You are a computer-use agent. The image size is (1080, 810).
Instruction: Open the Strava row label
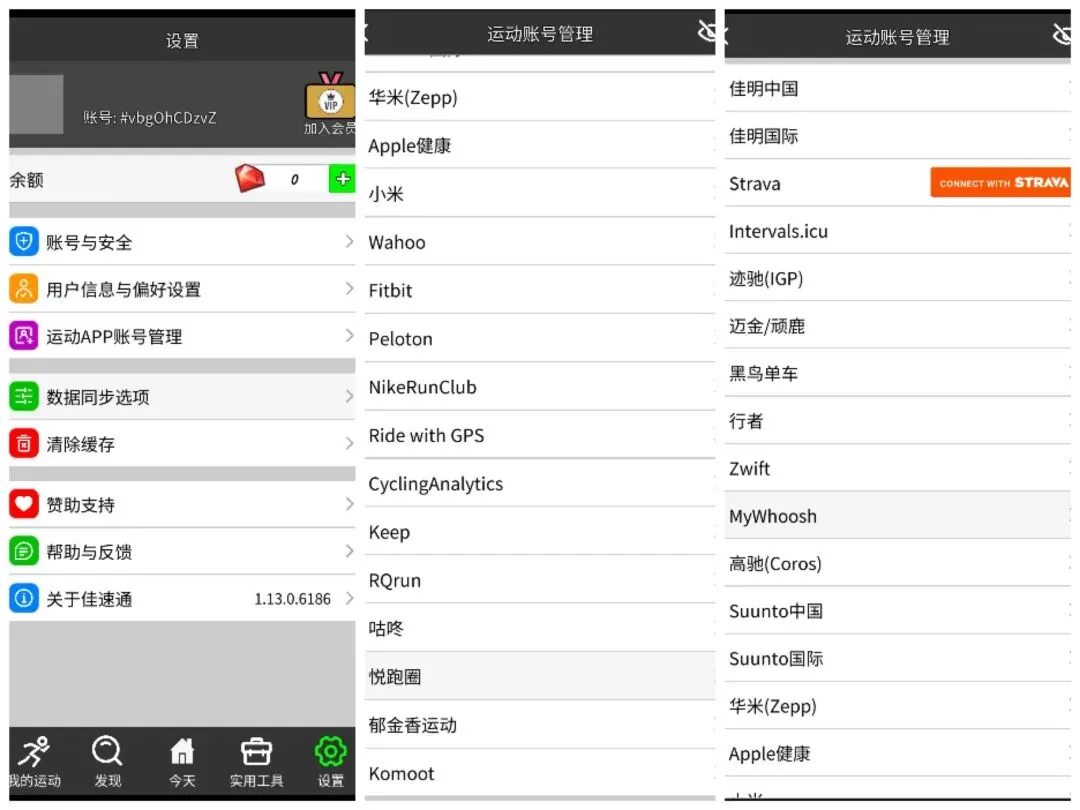(x=755, y=184)
